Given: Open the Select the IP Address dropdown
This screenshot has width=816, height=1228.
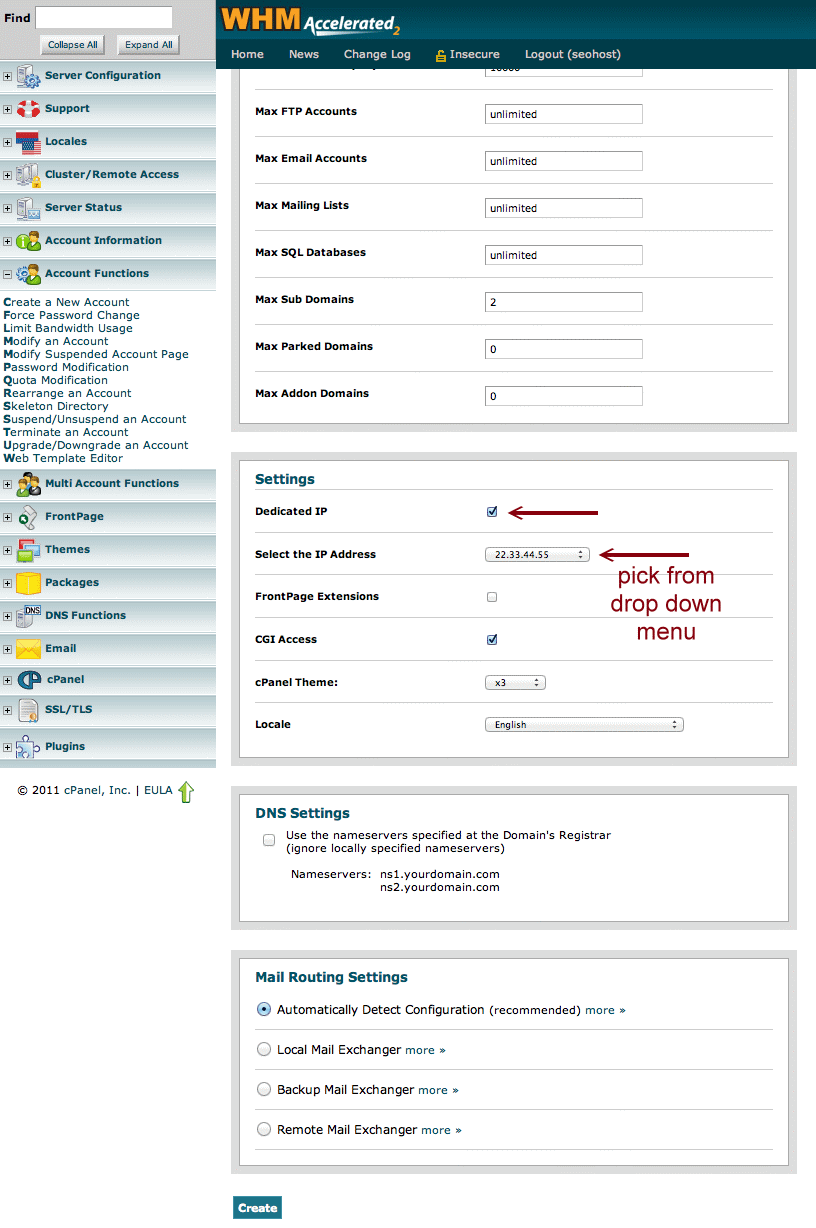Looking at the screenshot, I should [x=538, y=554].
